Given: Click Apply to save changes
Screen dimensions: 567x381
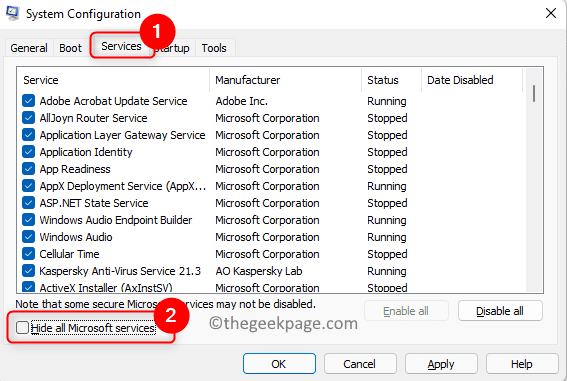Looking at the screenshot, I should [x=441, y=364].
